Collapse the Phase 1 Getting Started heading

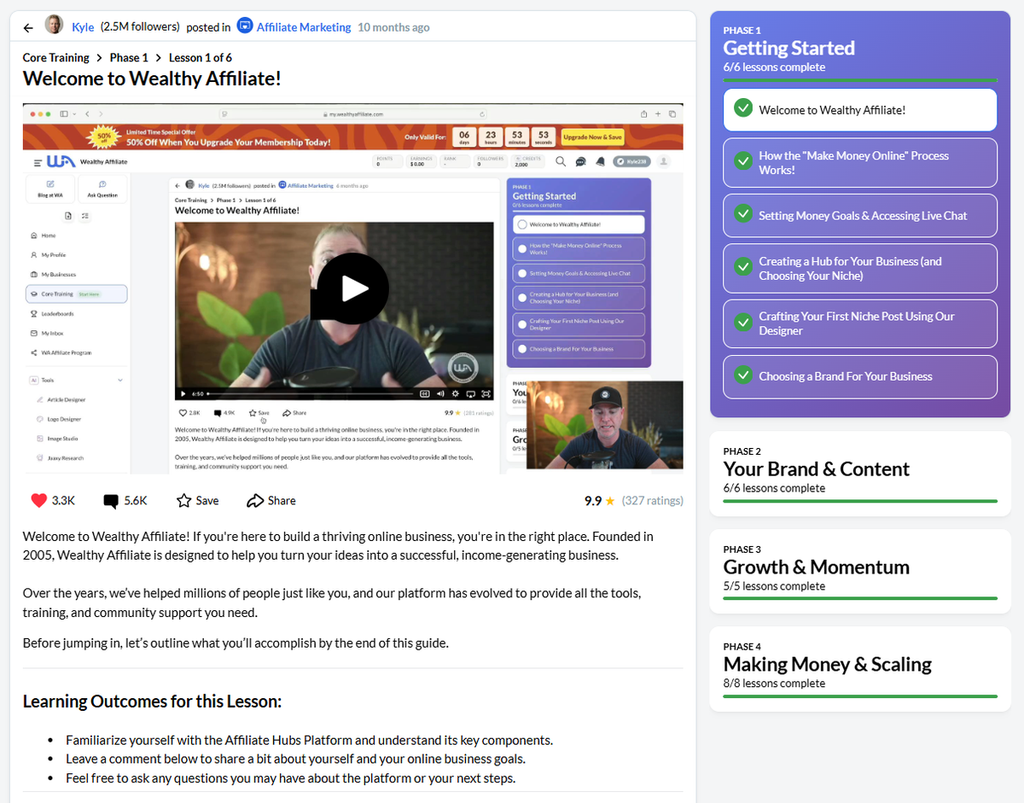(788, 48)
